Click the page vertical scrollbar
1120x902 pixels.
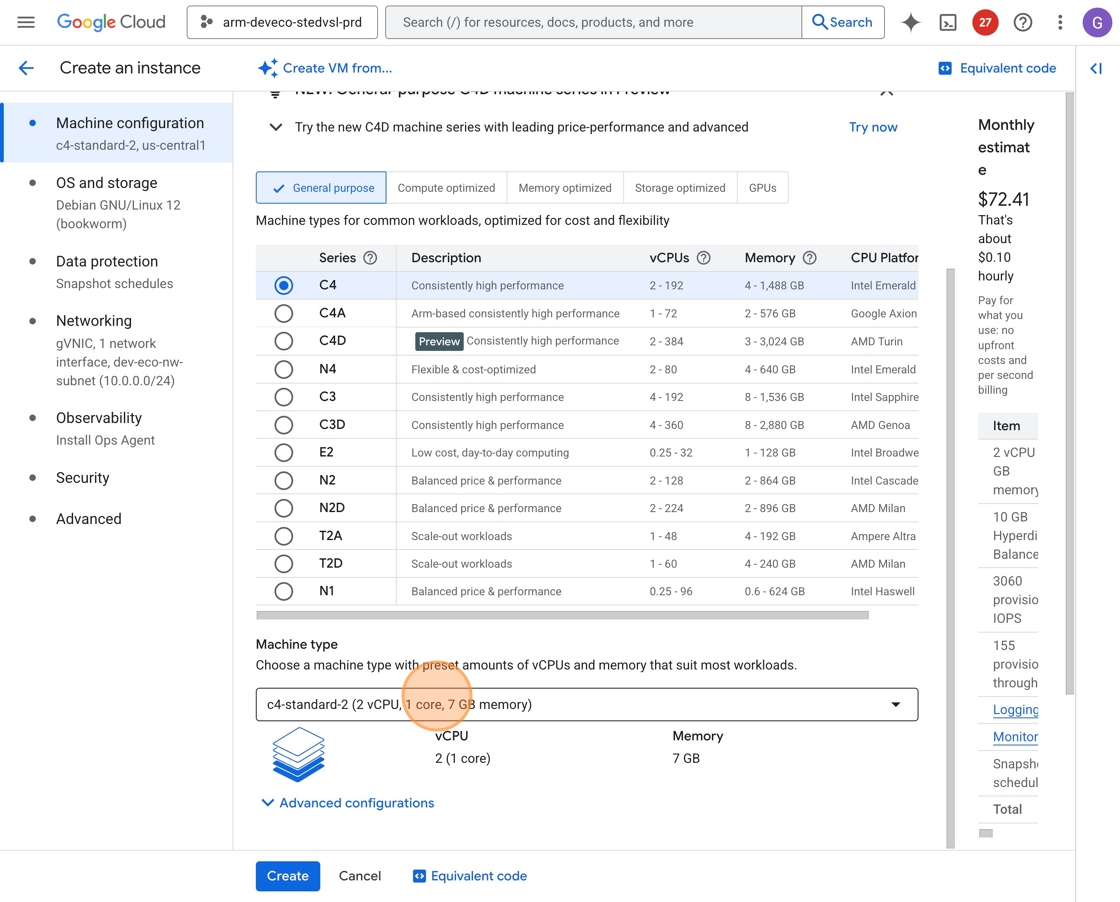[x=1069, y=393]
